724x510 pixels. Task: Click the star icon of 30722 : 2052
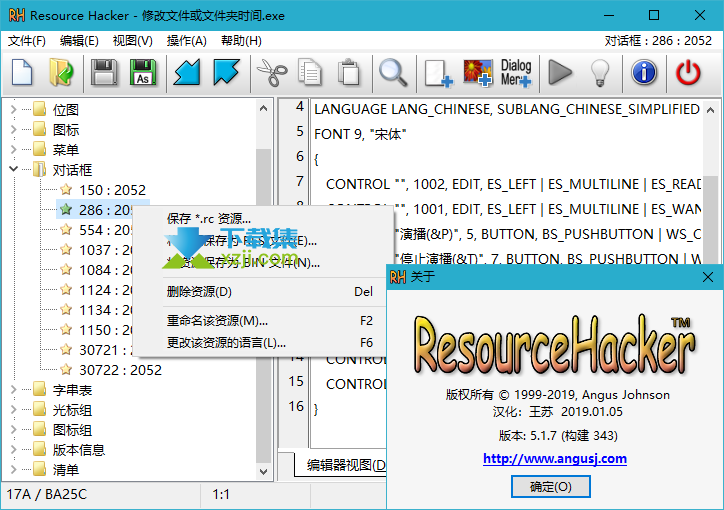[x=66, y=370]
